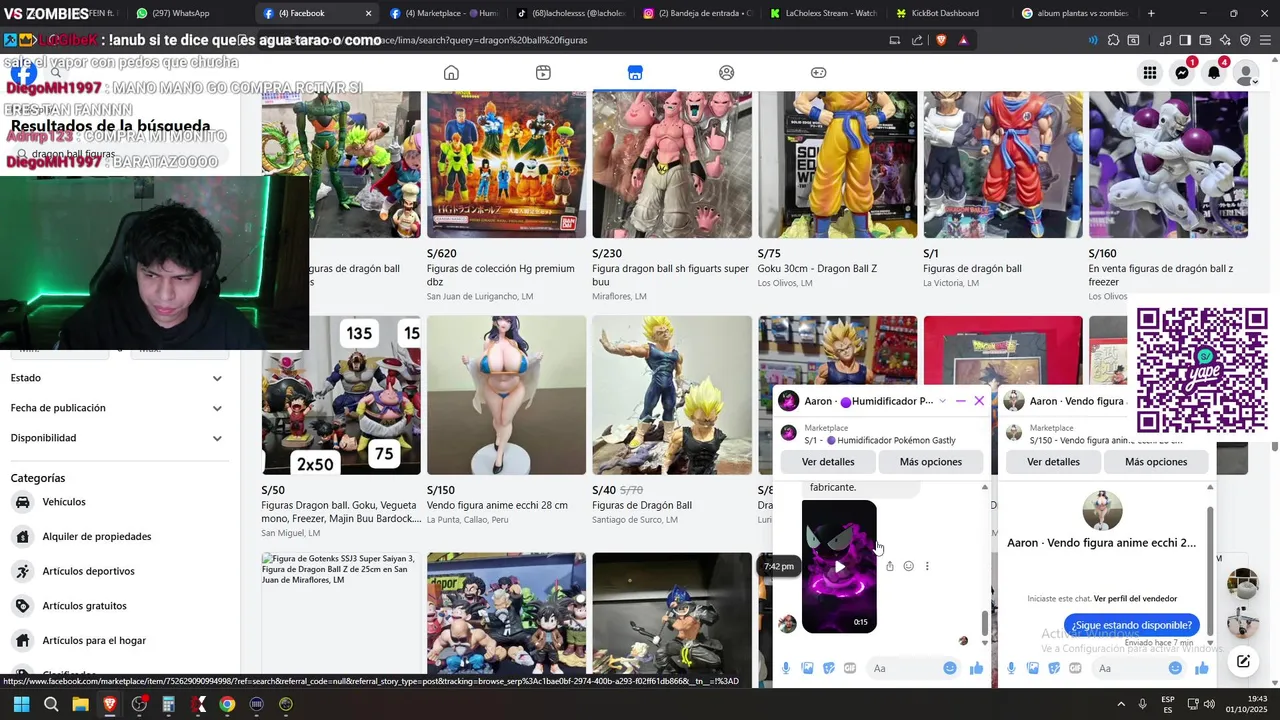
Task: Open Google Chrome from the taskbar
Action: pyautogui.click(x=227, y=704)
